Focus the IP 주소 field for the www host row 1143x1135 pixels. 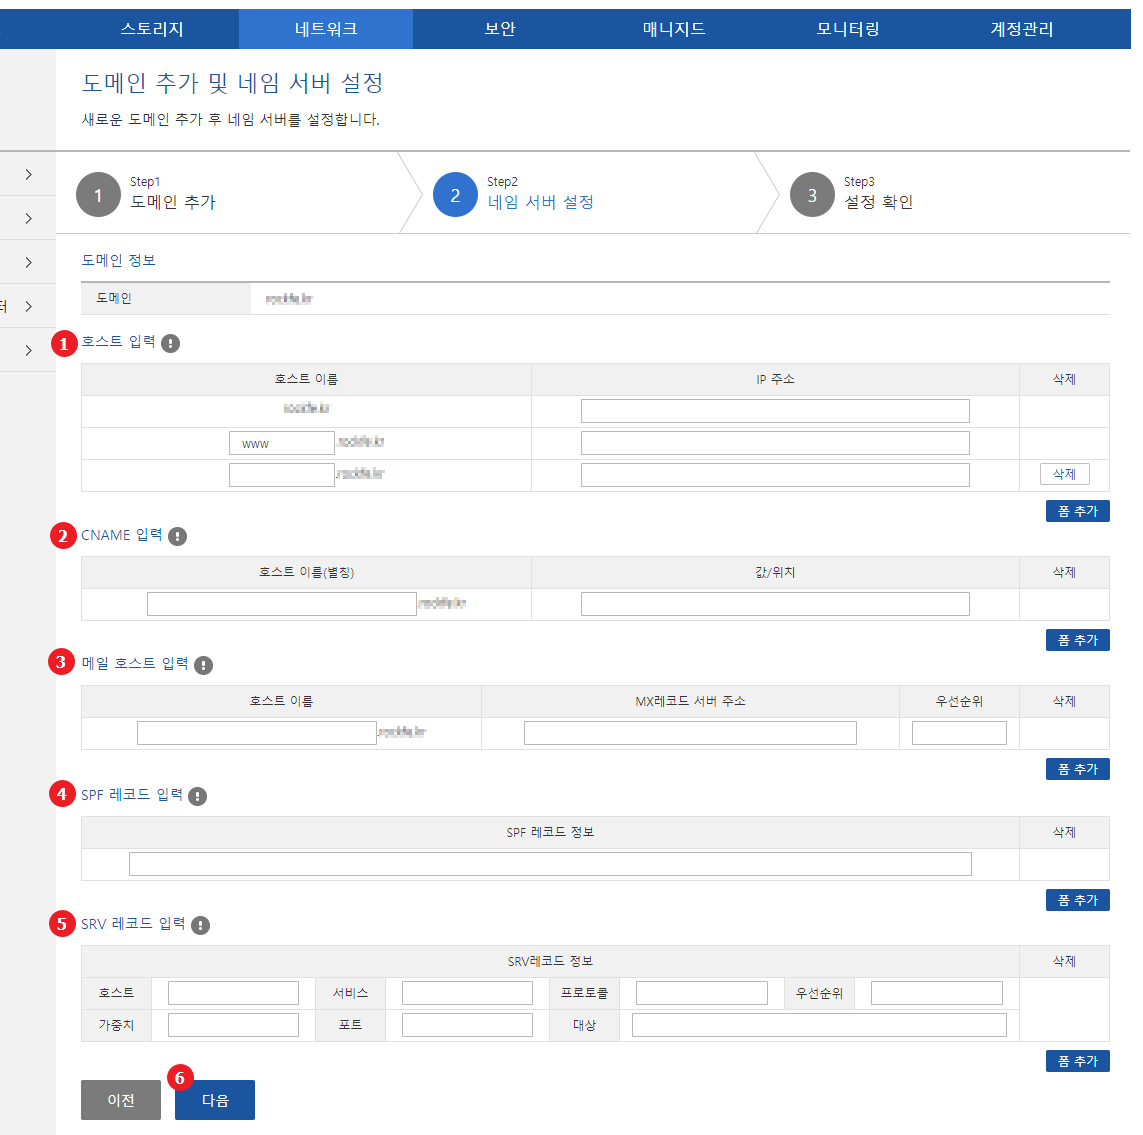click(x=775, y=443)
